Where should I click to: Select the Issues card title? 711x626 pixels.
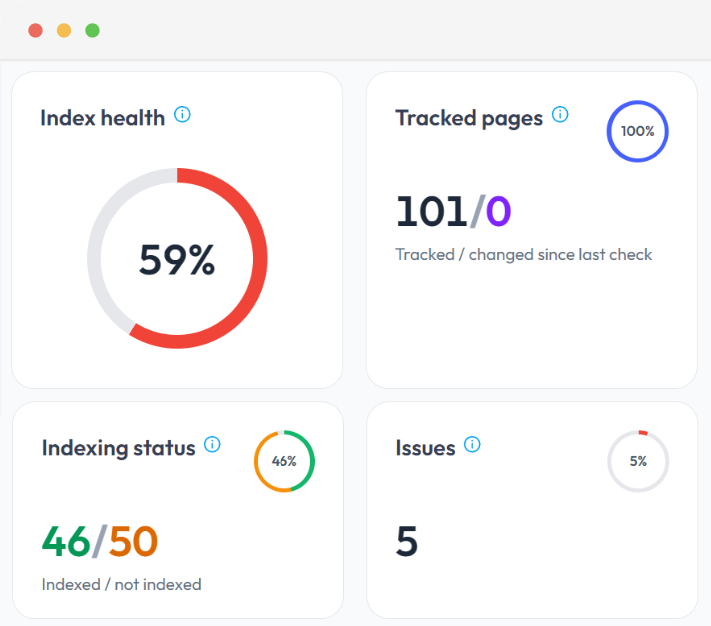pos(425,448)
